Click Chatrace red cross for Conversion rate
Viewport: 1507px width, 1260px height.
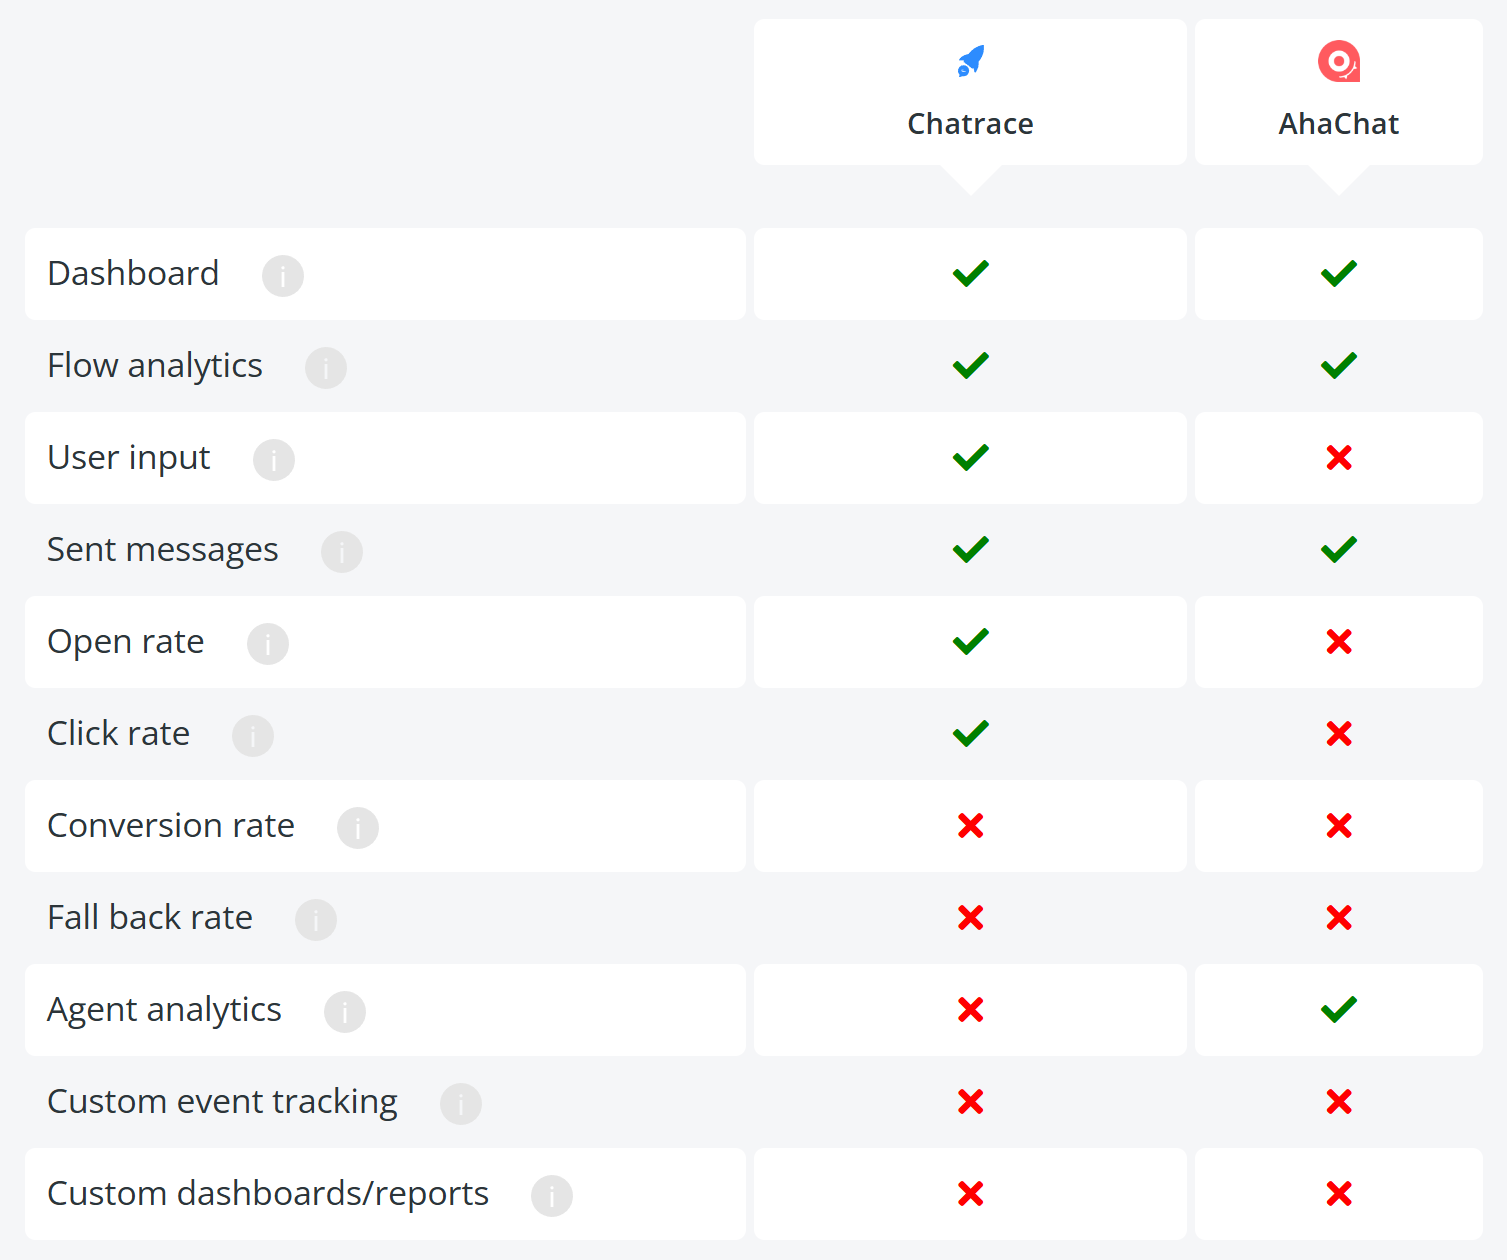pyautogui.click(x=970, y=825)
